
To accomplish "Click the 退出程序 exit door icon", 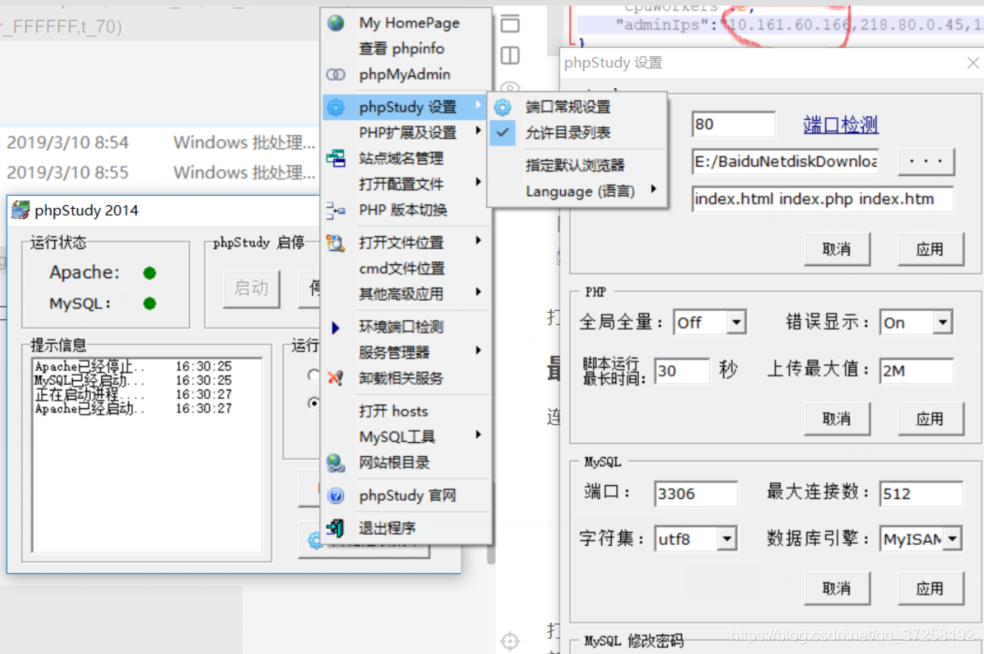I will (x=336, y=528).
